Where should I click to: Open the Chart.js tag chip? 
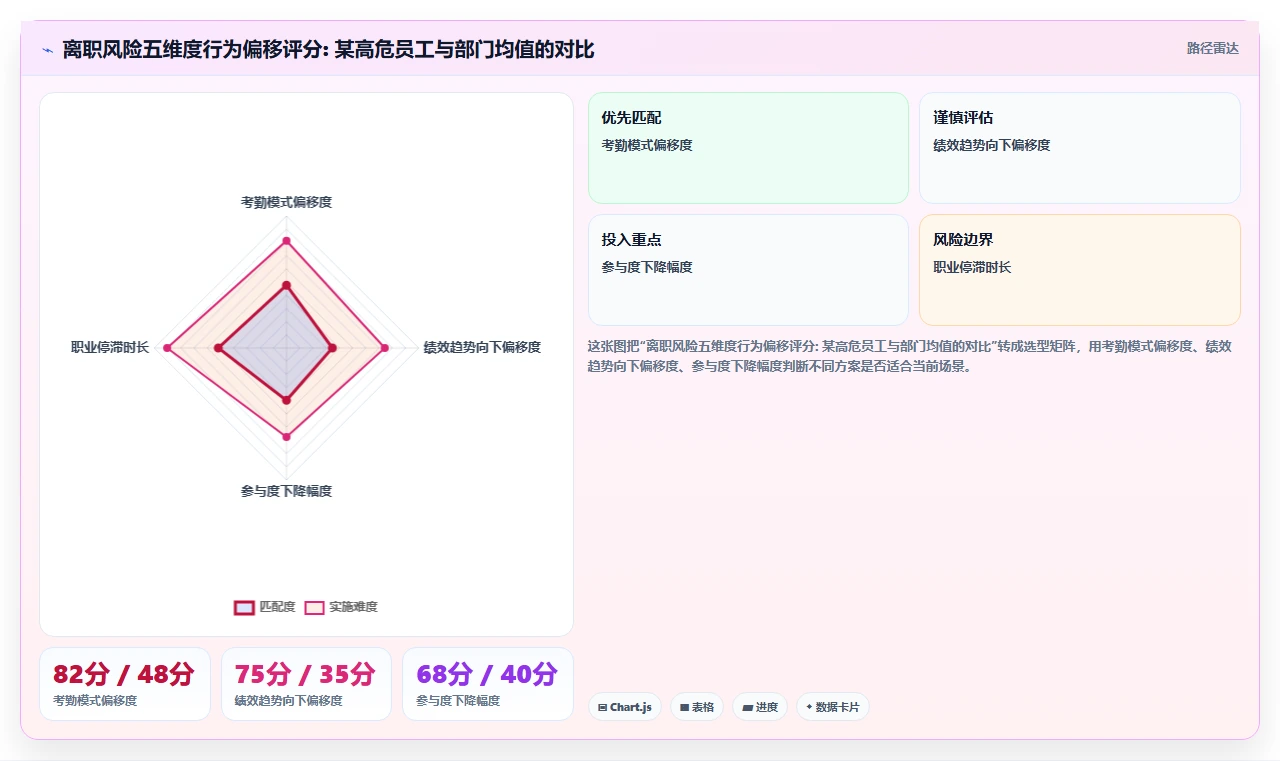click(x=625, y=707)
